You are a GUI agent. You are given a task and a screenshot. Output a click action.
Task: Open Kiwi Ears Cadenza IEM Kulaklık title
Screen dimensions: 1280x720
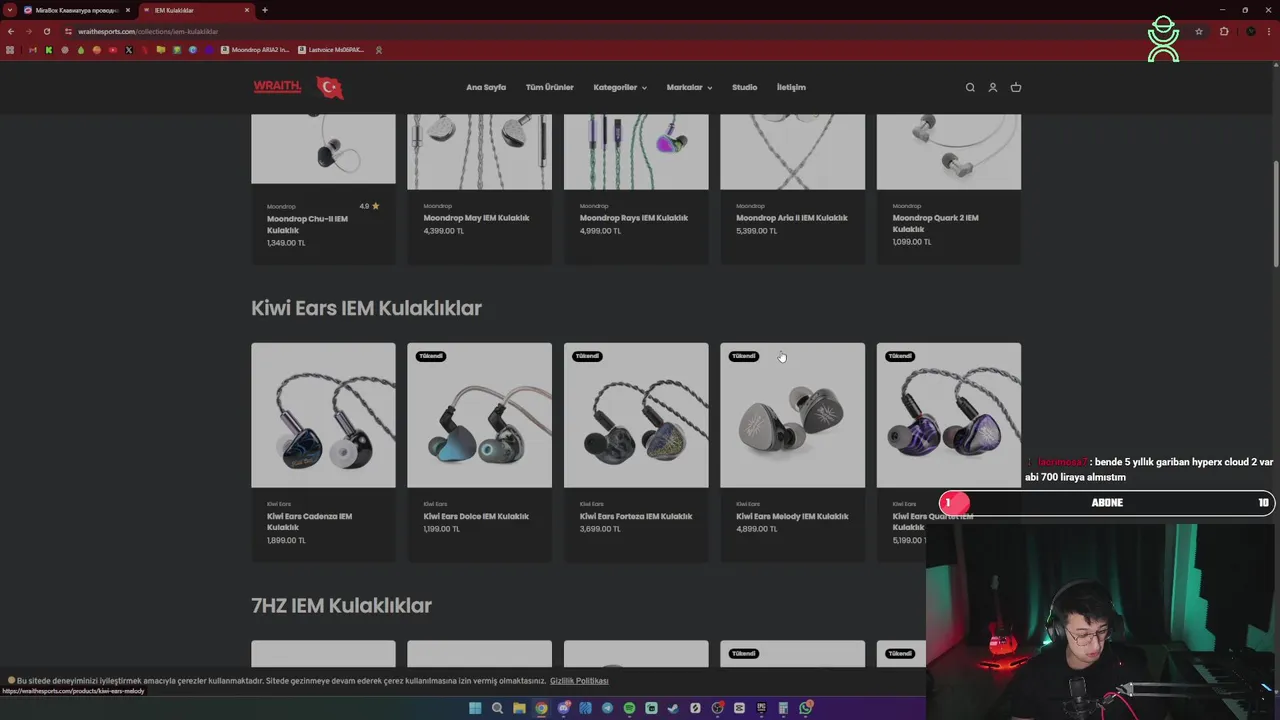[309, 522]
